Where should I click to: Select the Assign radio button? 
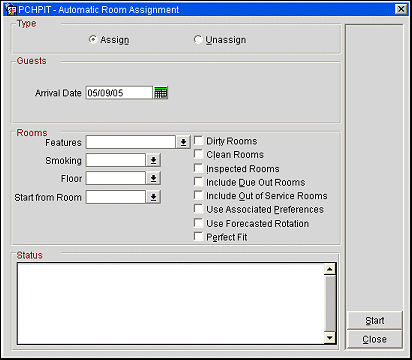point(93,39)
